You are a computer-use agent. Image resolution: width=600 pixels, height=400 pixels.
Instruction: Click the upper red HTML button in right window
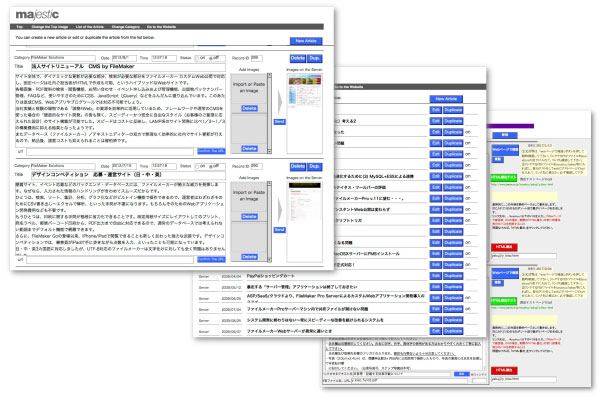point(504,247)
